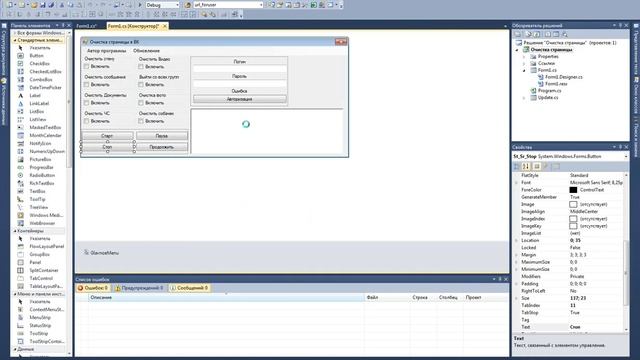Start debugging with the green play icon
Viewport: 640px width, 360px height.
pyautogui.click(x=140, y=5)
